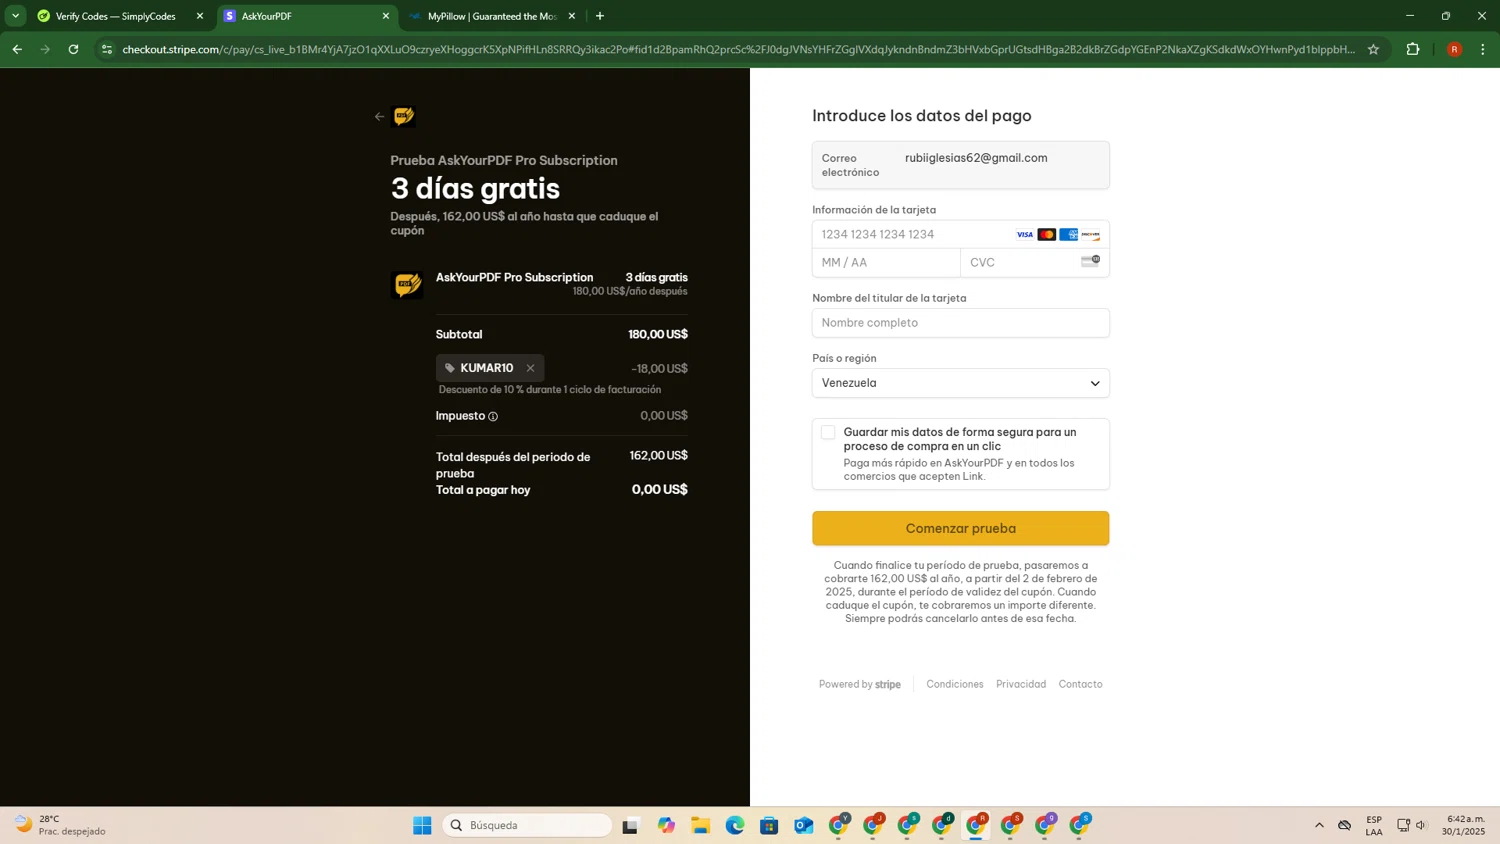The width and height of the screenshot is (1500, 844).
Task: Open Microsoft Store from the taskbar
Action: (769, 825)
